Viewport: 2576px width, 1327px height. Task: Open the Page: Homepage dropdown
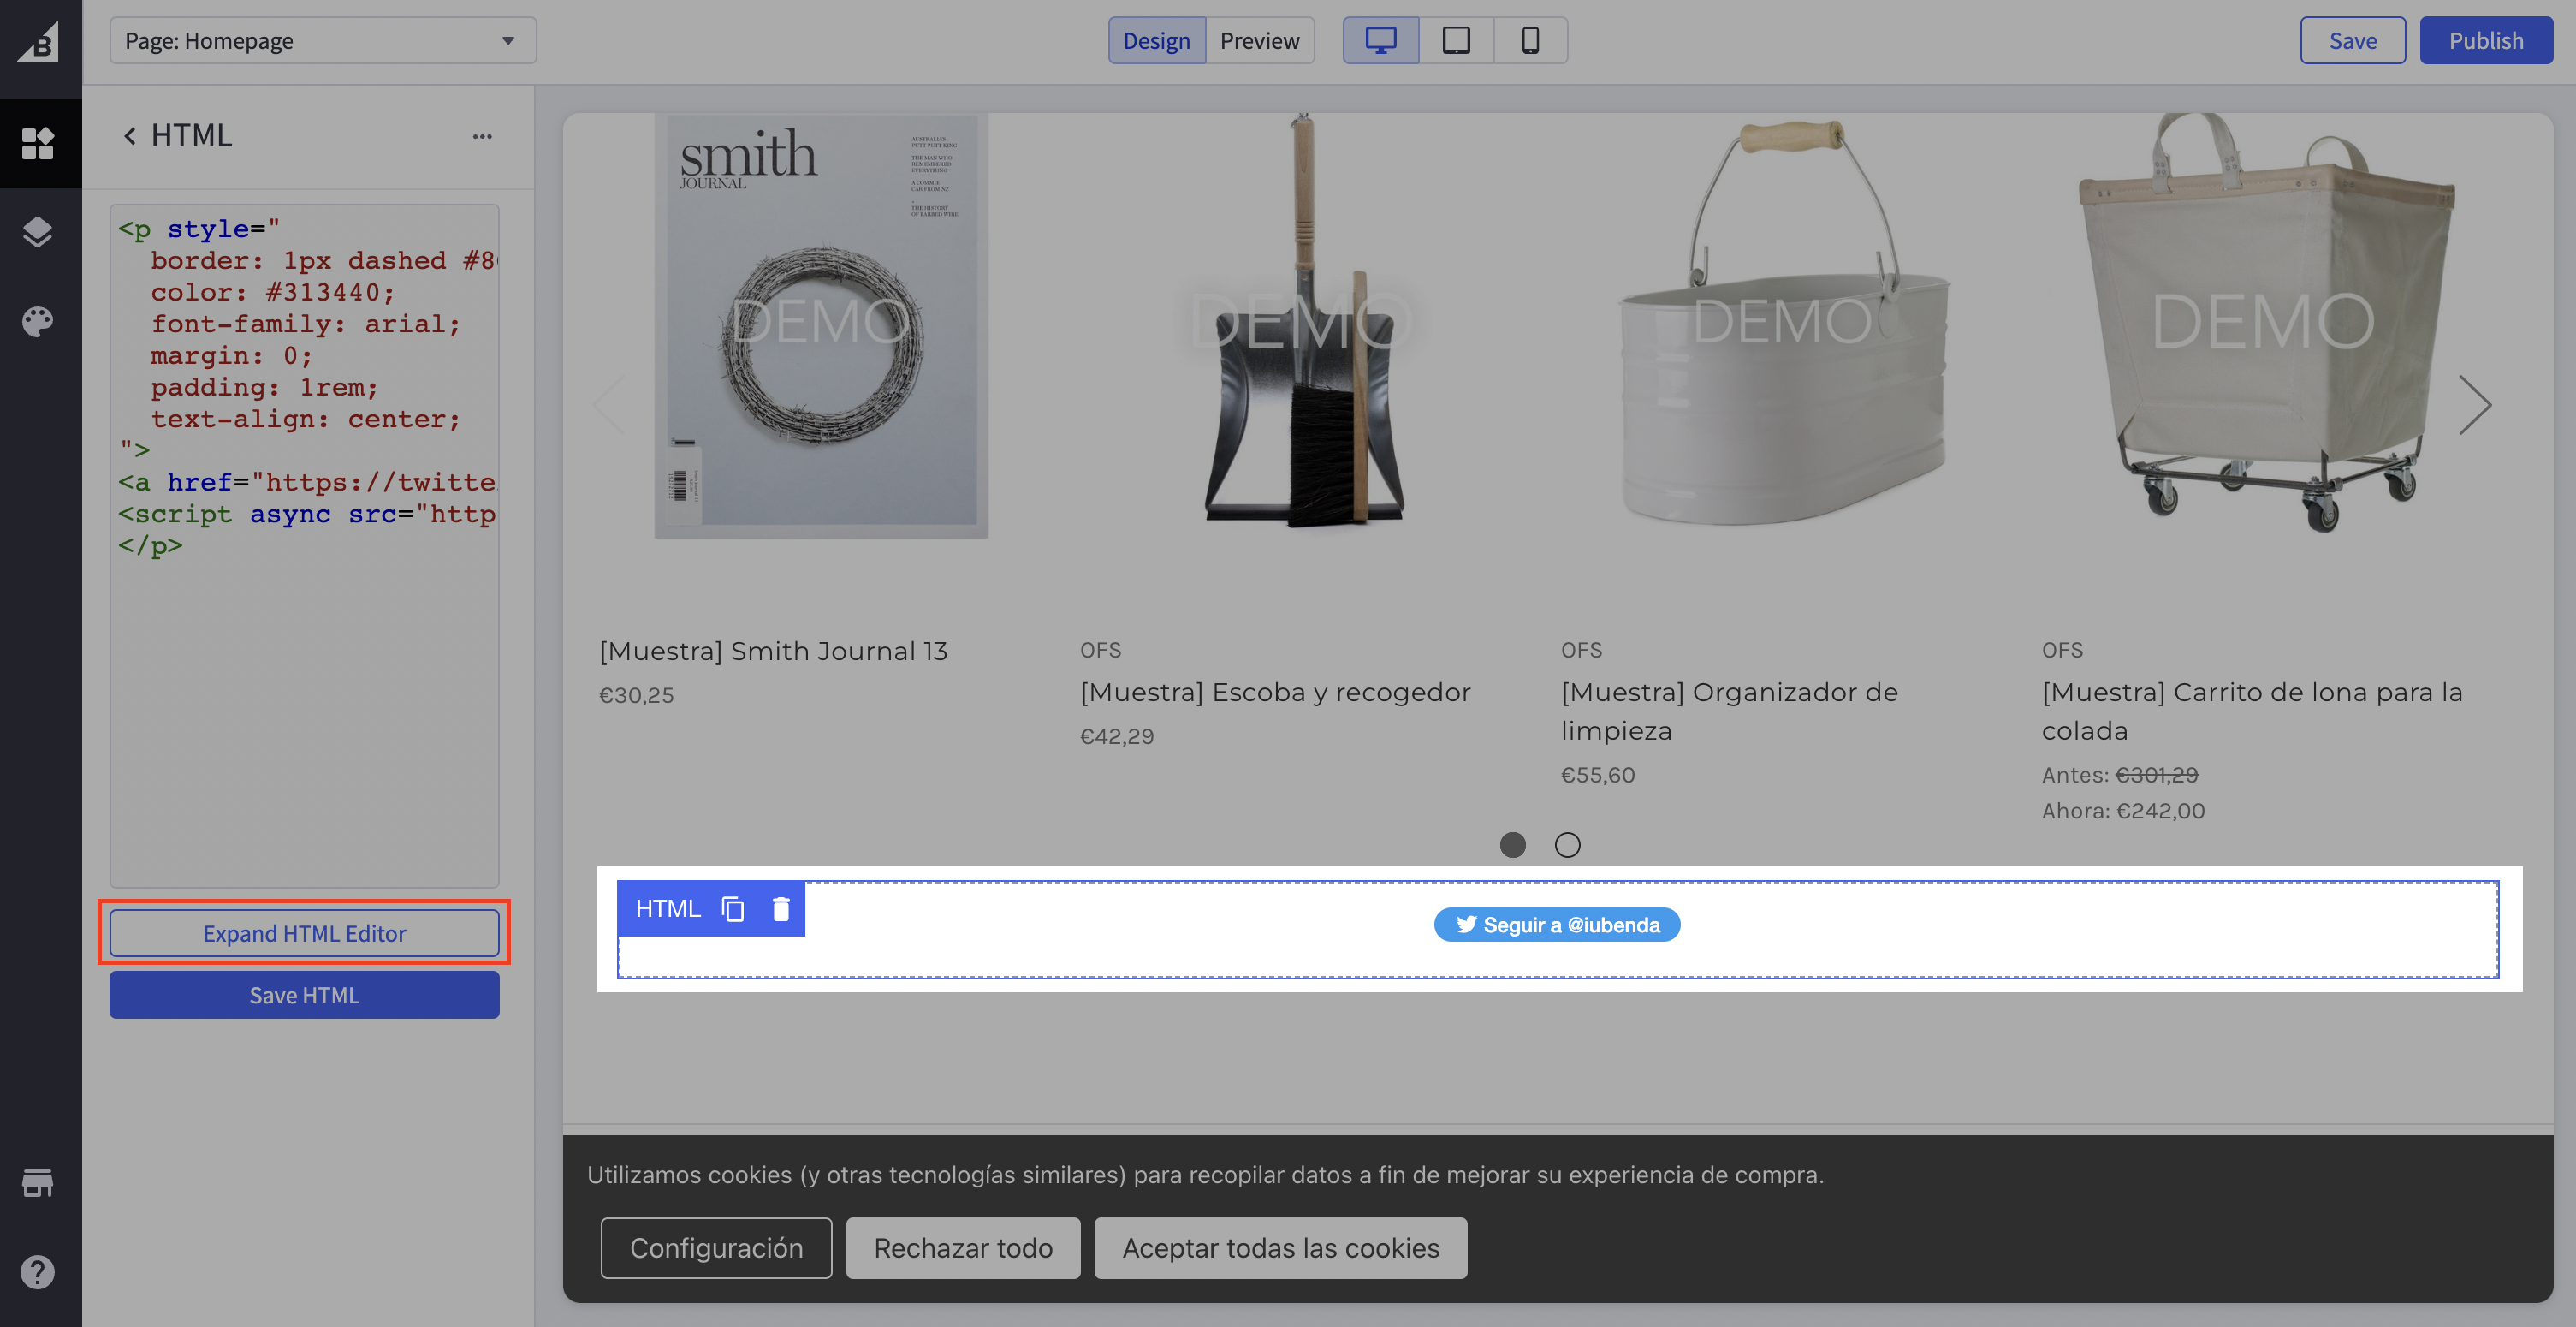322,41
